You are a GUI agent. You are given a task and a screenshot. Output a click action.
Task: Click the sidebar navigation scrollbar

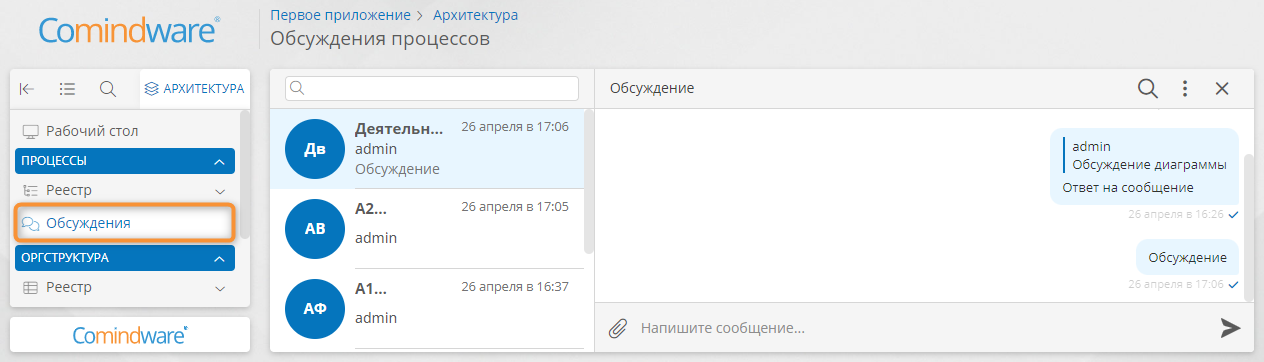click(244, 175)
